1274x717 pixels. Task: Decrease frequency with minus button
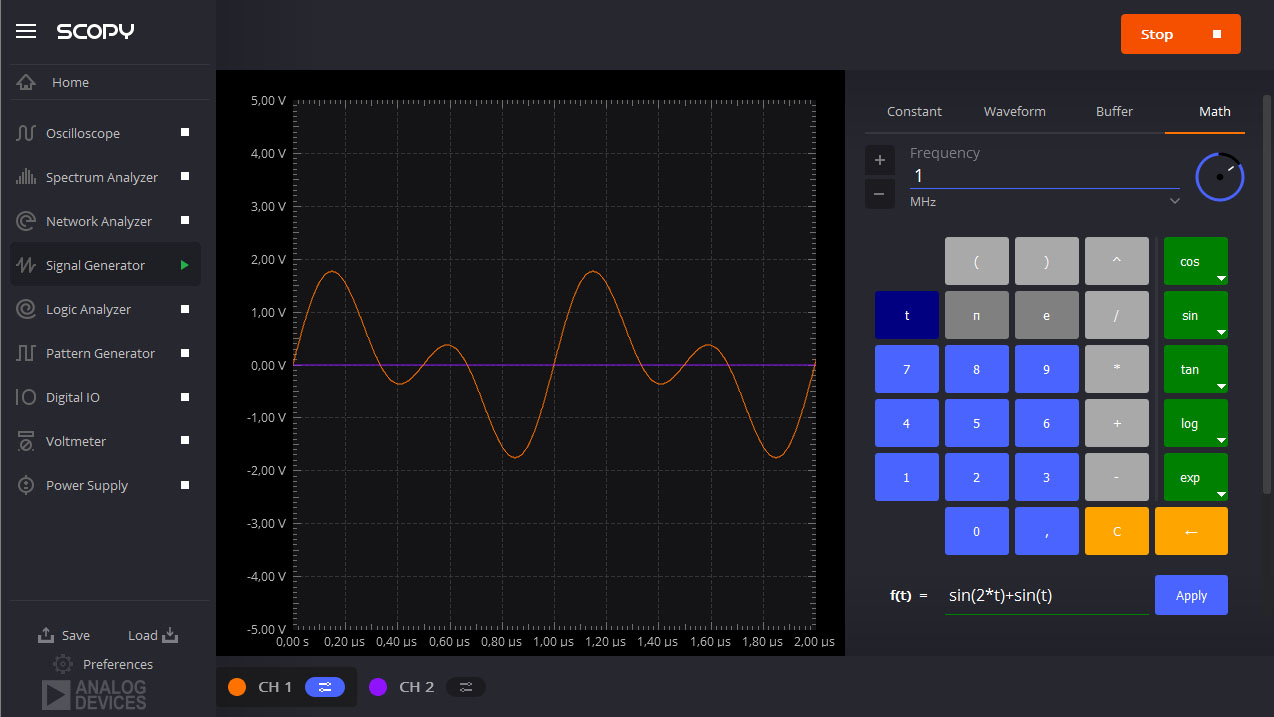[x=880, y=194]
